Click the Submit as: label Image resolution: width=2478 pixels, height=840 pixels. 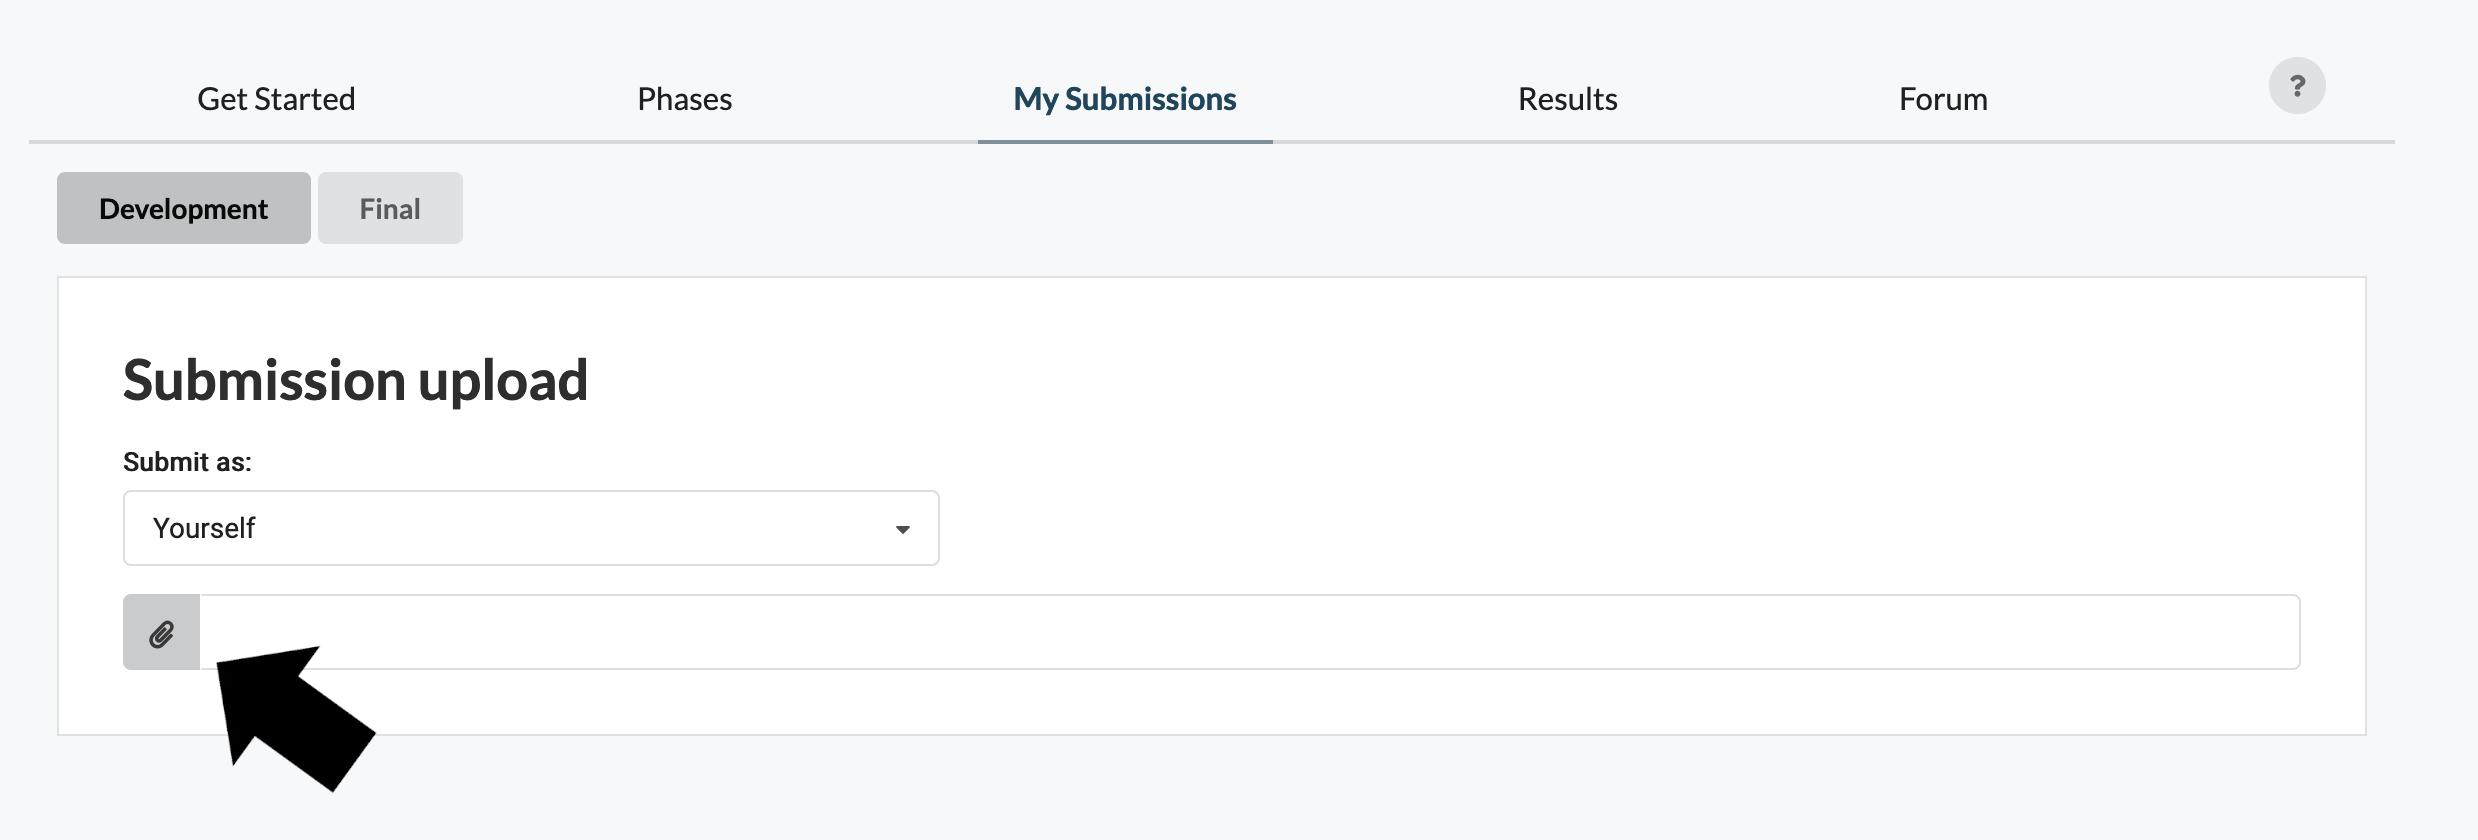click(x=187, y=462)
